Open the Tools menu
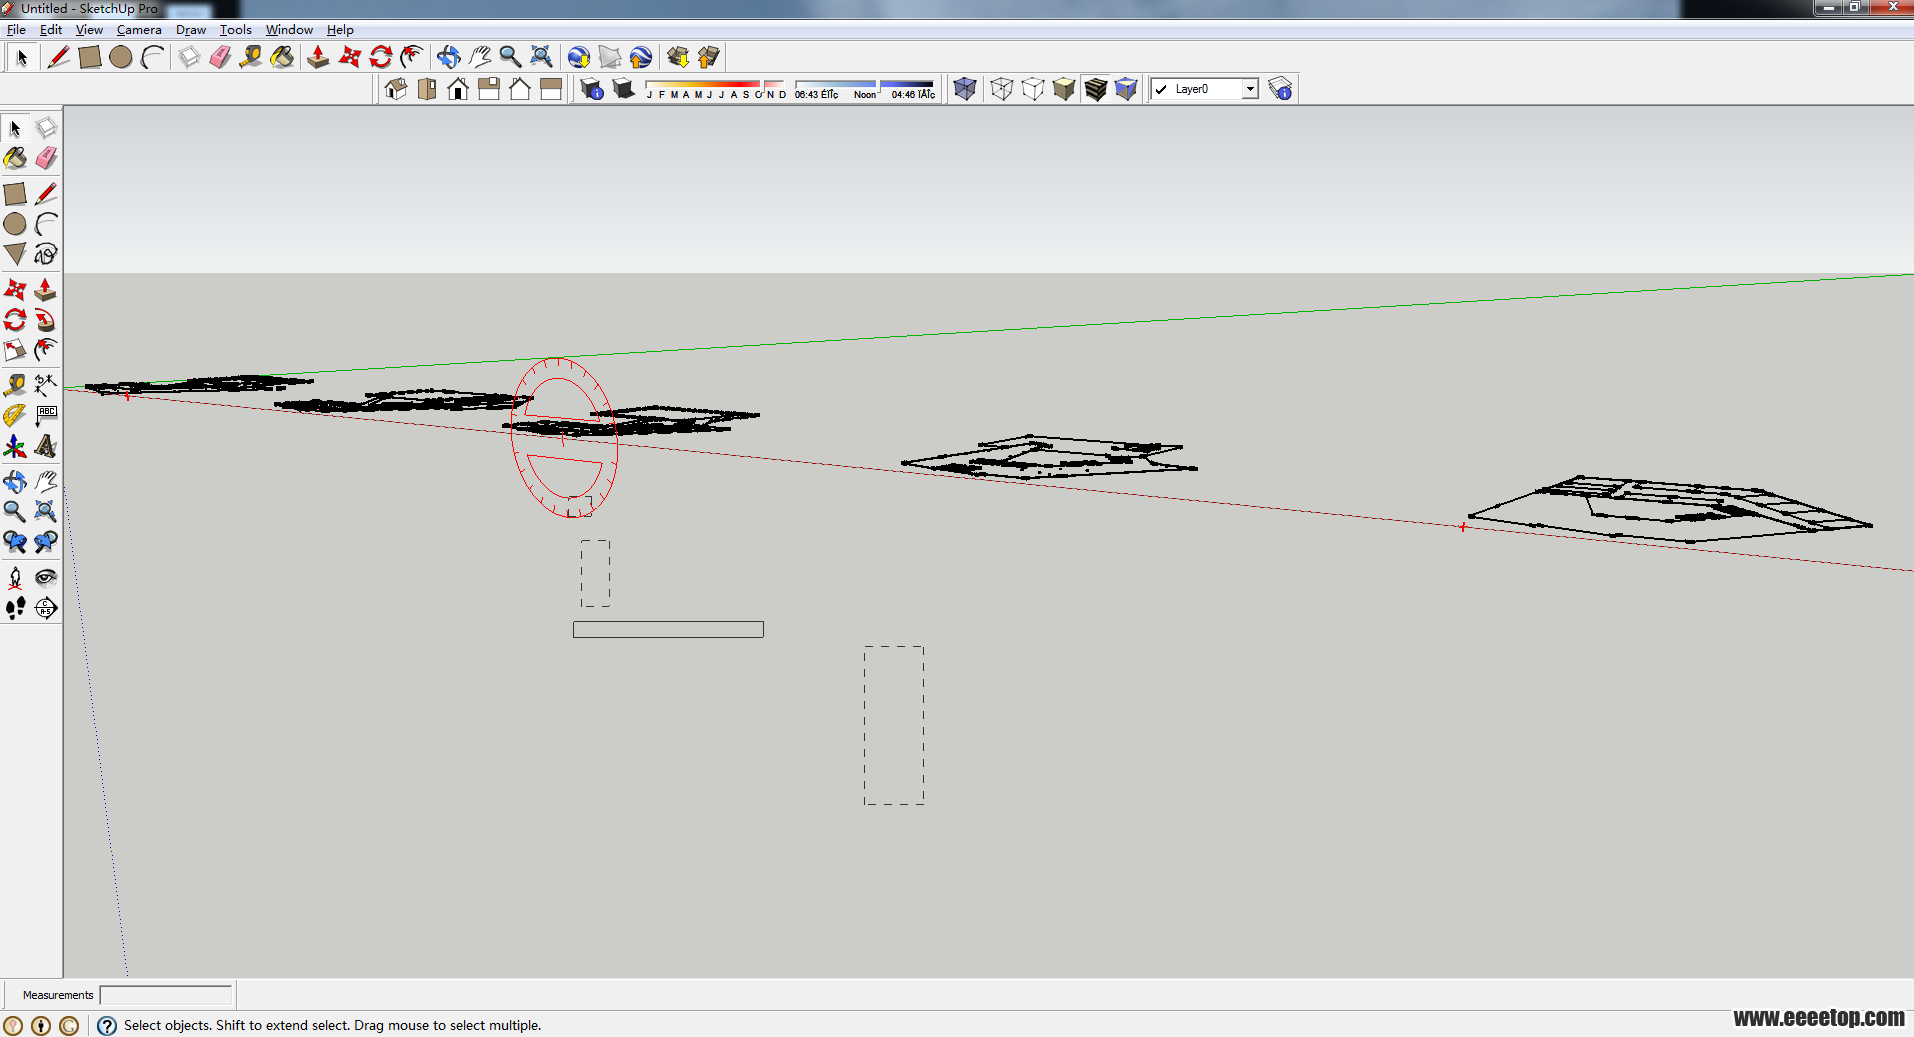Screen dimensions: 1914x1037 [x=236, y=29]
